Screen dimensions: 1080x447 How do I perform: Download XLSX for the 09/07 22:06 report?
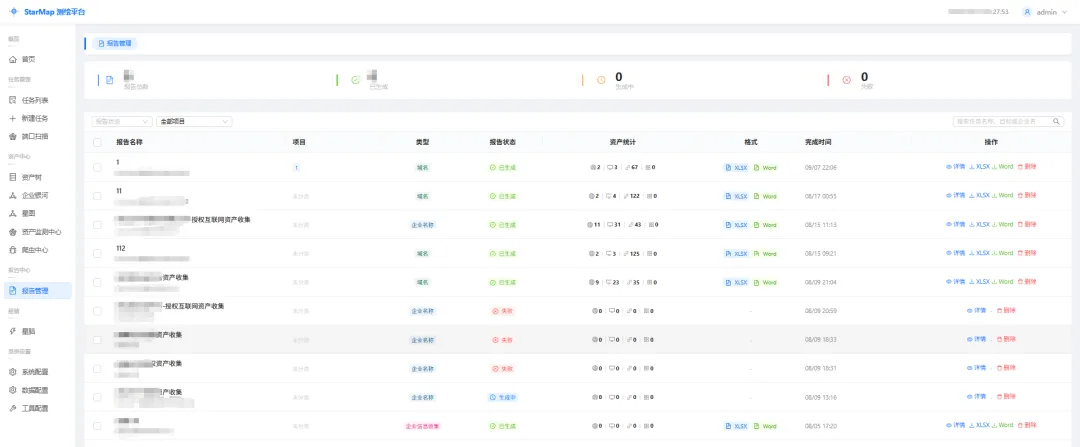coord(979,167)
